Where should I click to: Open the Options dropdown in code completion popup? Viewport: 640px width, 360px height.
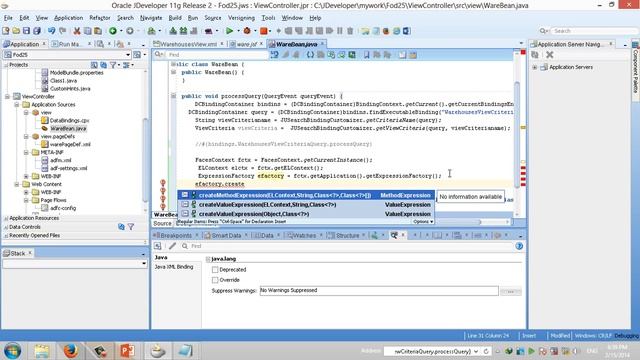pos(423,222)
